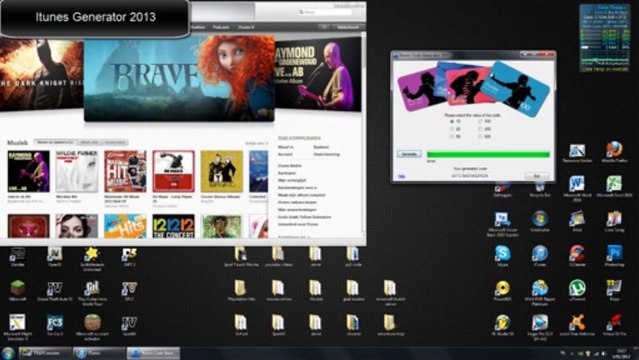The image size is (639, 360).
Task: Click the green generation progress bar
Action: click(488, 154)
